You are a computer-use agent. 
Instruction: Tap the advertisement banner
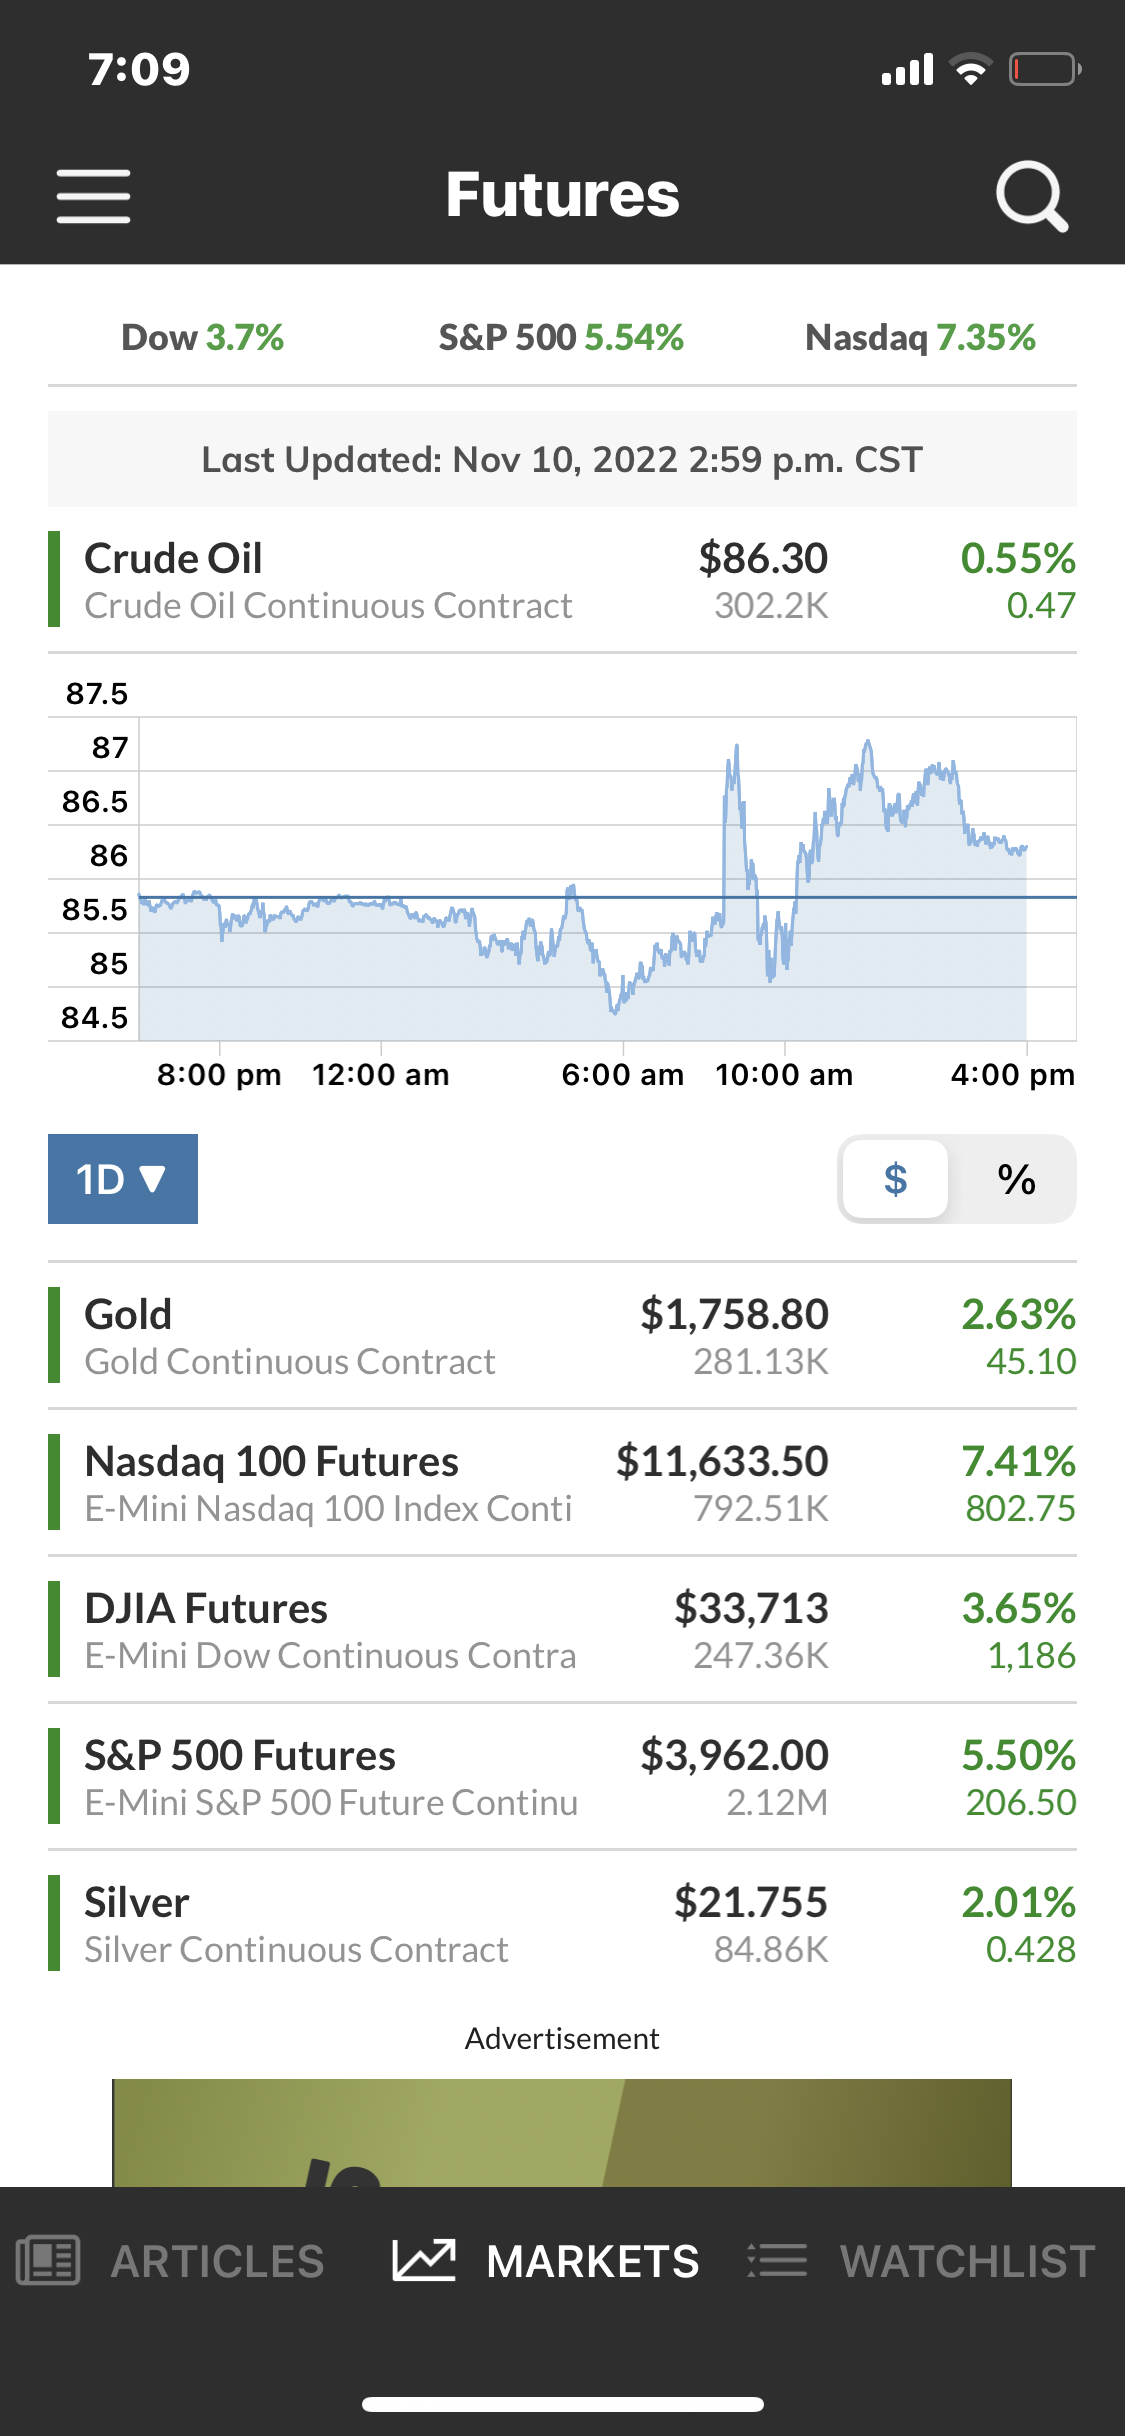point(562,2132)
